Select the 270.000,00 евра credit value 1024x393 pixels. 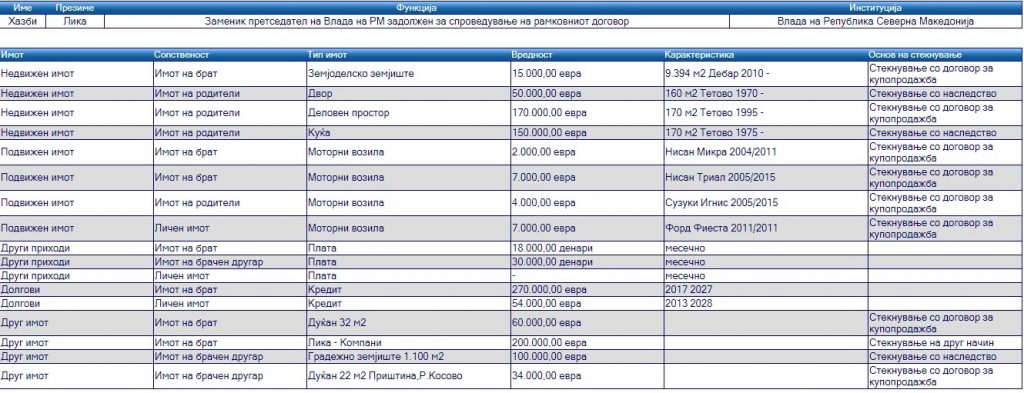coord(586,289)
